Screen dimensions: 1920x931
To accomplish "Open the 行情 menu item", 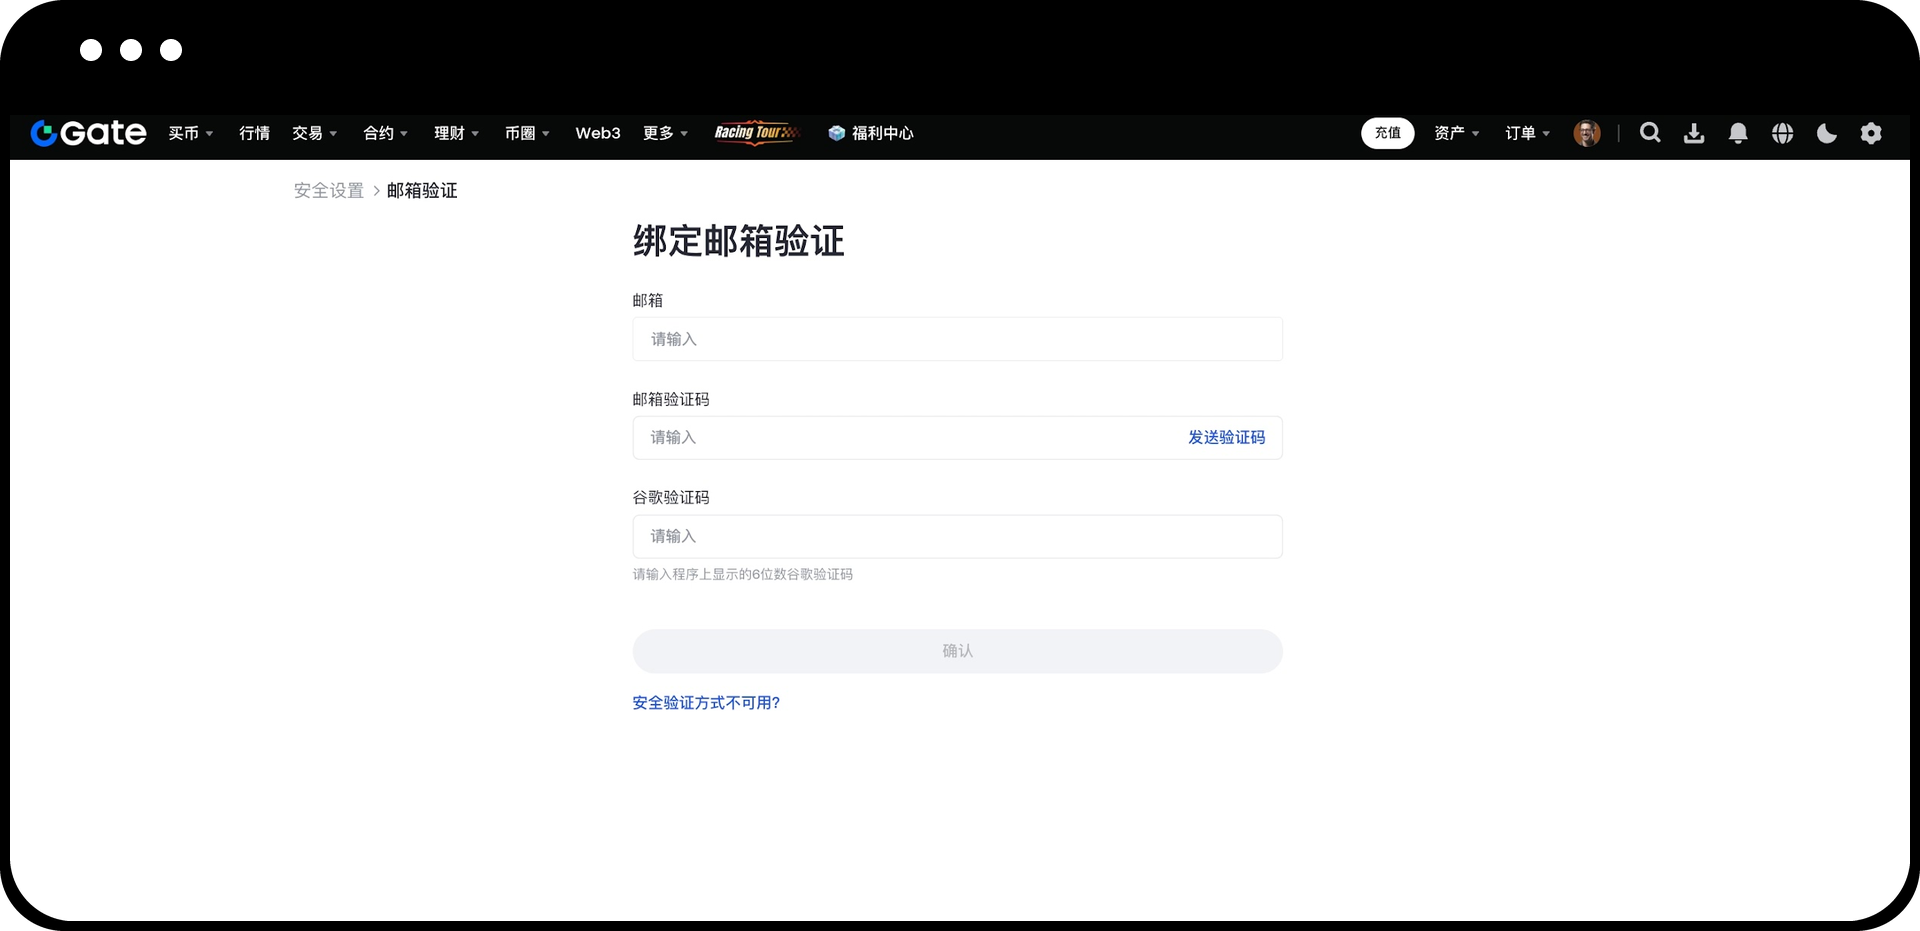I will point(254,133).
